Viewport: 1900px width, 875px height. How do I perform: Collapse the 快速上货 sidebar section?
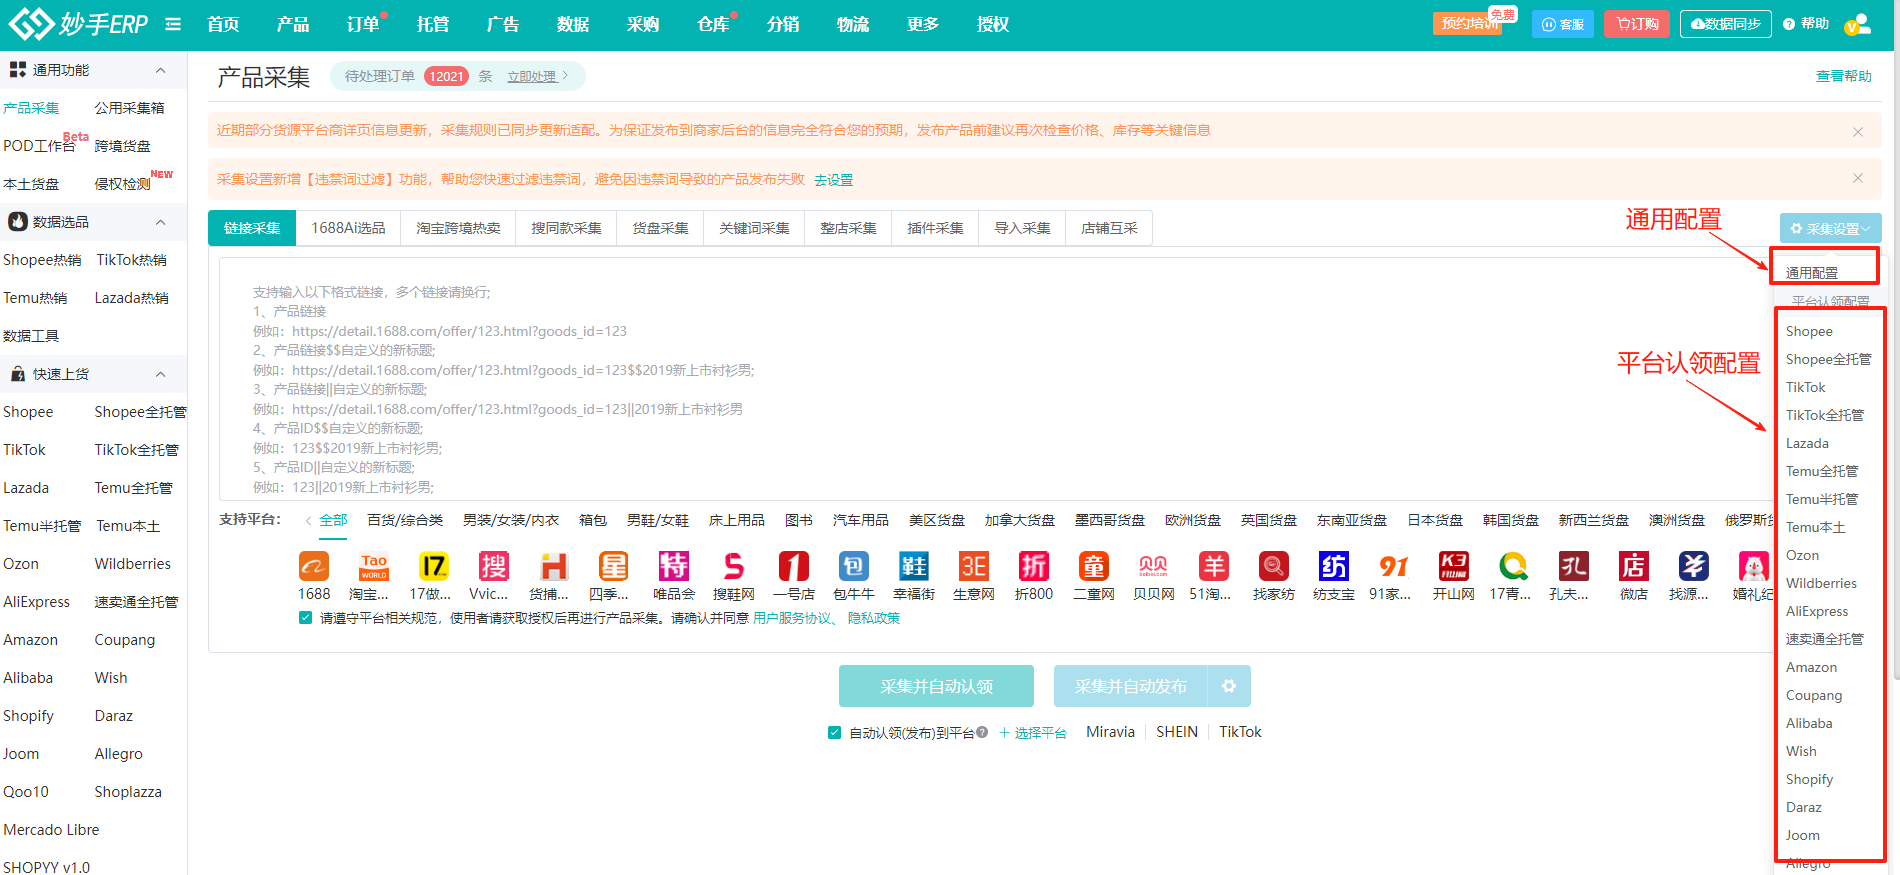[160, 374]
